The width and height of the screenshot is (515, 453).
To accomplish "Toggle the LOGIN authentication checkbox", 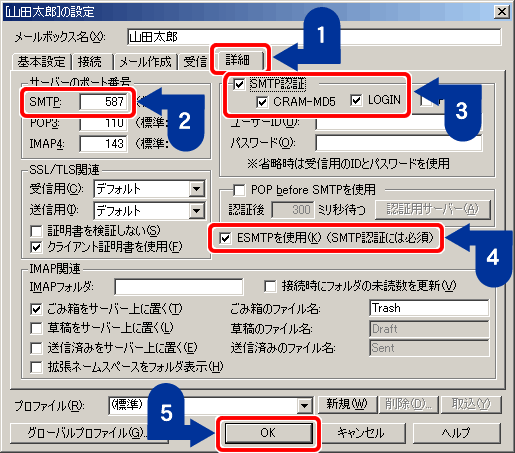I will coord(356,100).
